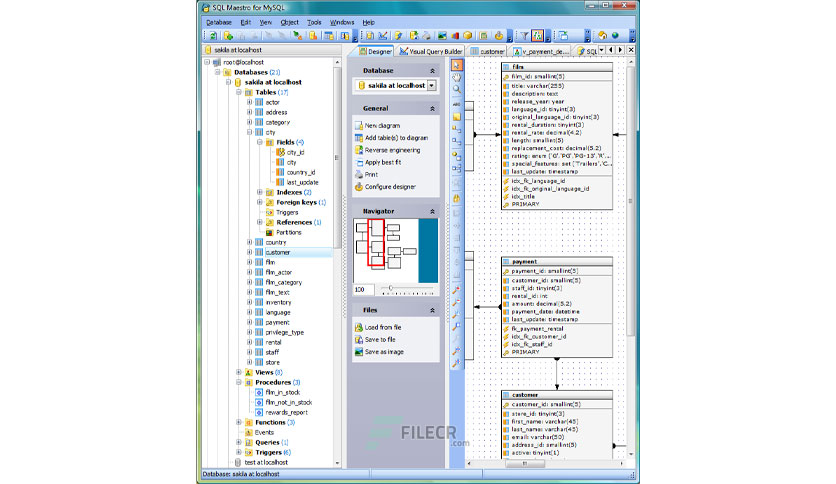Open the sakila at localhost database dropdown
836x484 pixels.
pos(431,85)
